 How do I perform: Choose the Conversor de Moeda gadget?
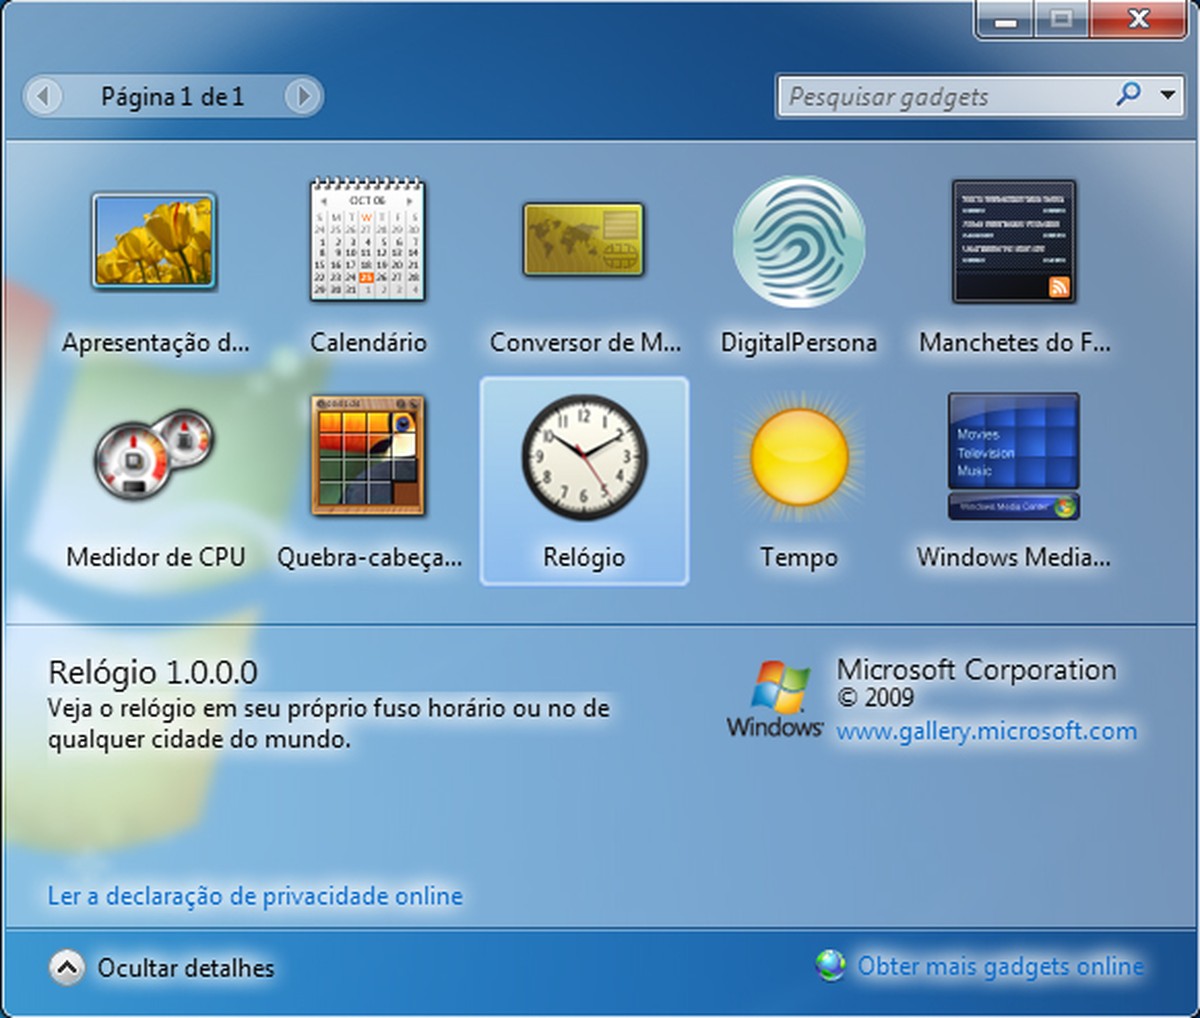point(584,240)
